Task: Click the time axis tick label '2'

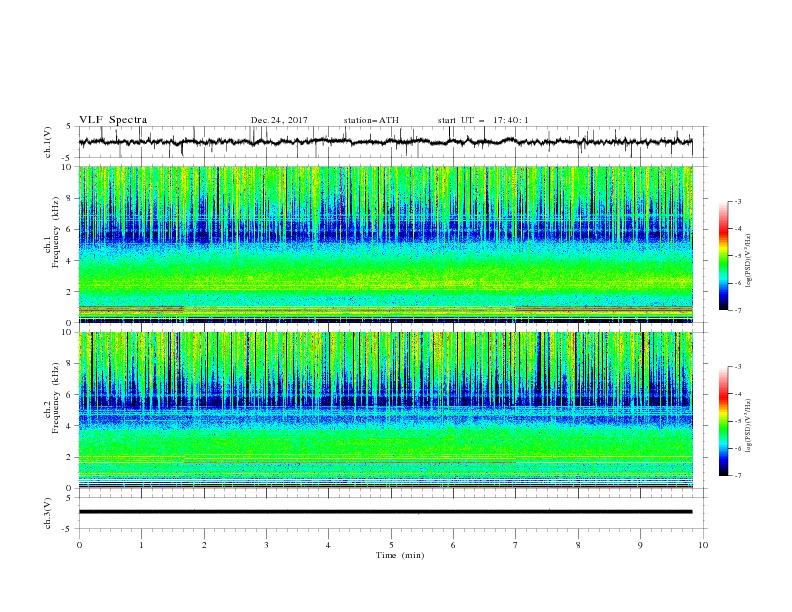Action: (204, 545)
